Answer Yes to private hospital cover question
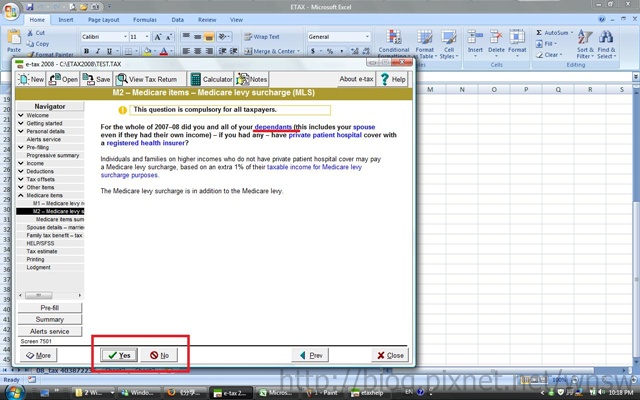 pos(119,355)
